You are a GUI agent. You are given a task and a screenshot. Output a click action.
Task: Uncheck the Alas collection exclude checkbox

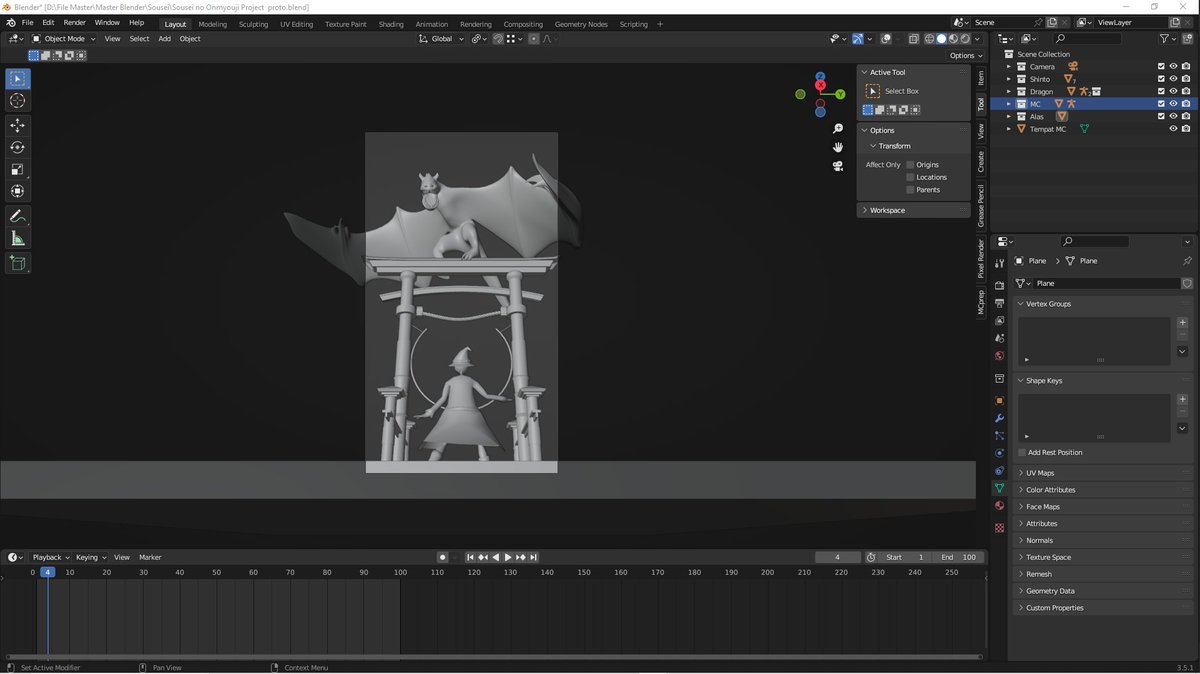pos(1161,116)
